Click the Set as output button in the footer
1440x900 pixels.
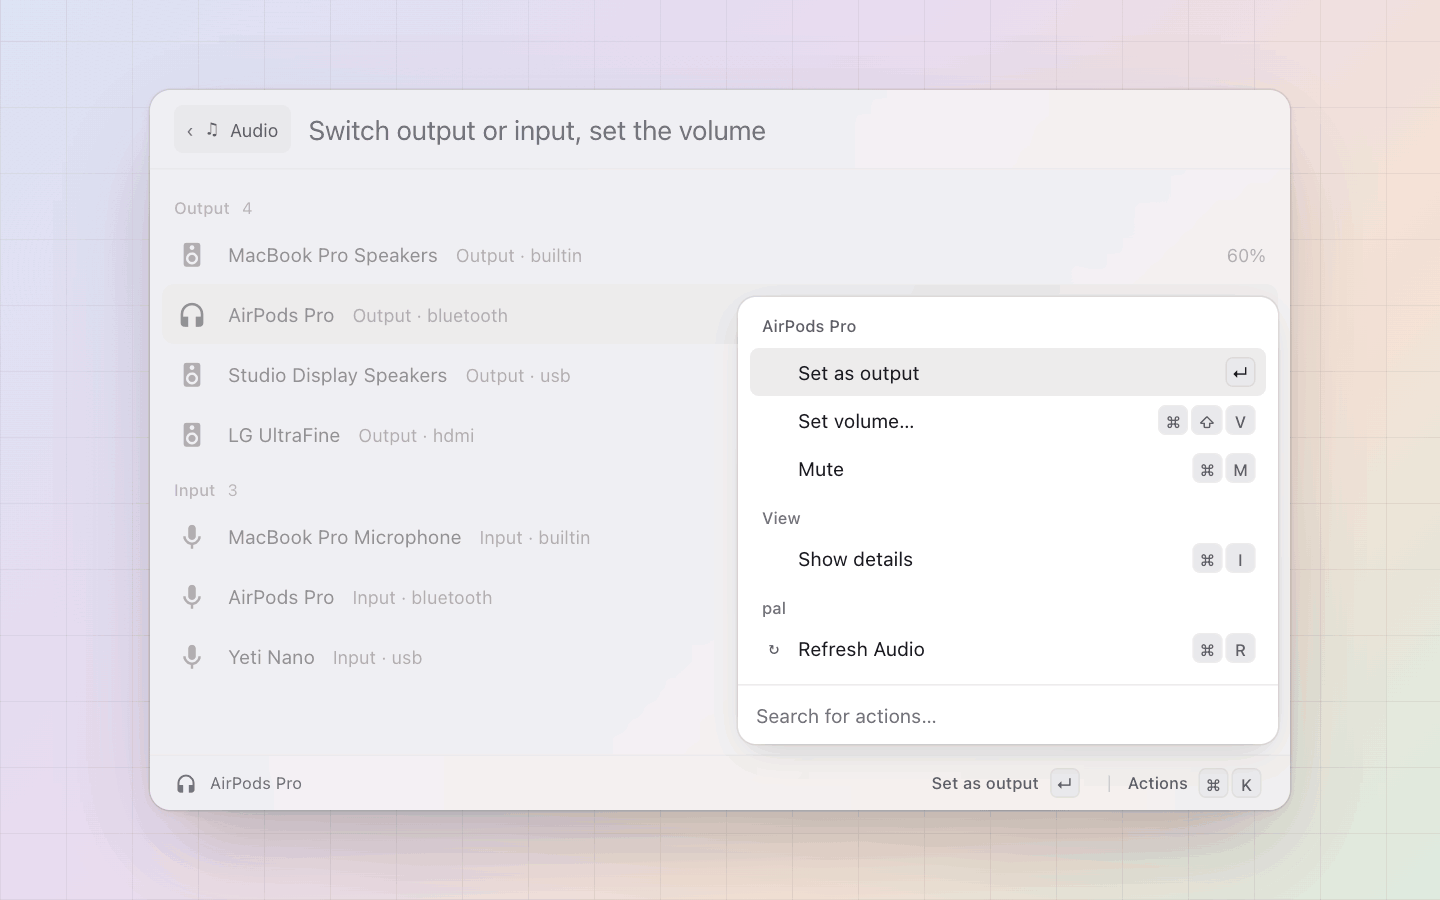pos(1005,784)
